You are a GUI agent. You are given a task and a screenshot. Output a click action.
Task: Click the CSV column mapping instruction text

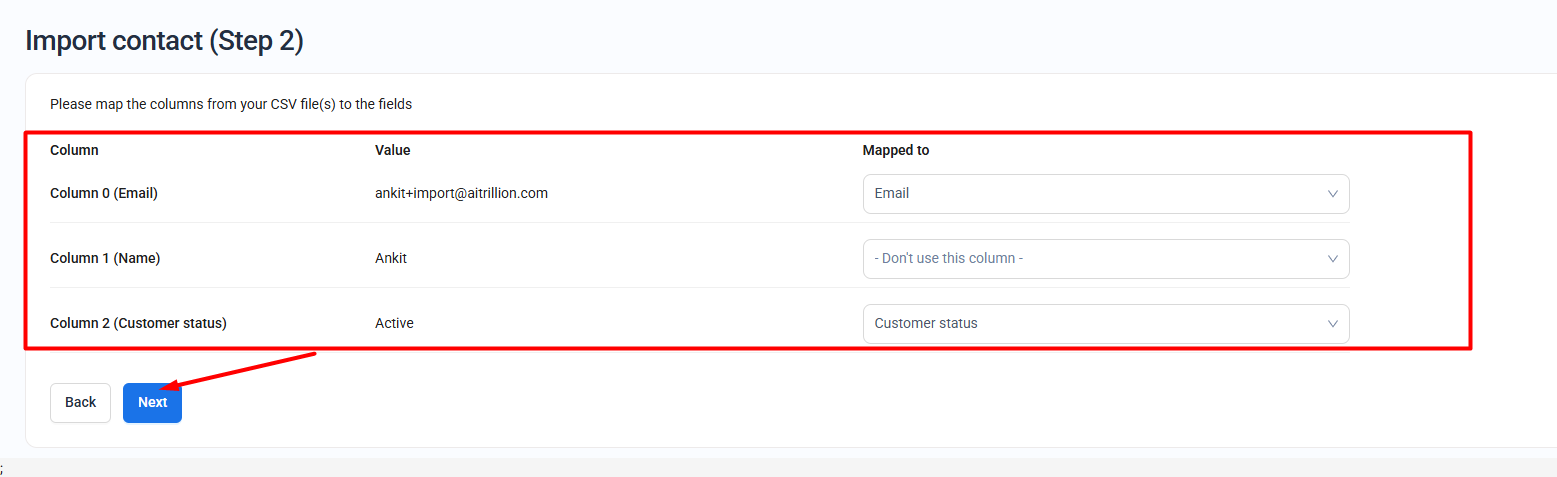click(231, 104)
